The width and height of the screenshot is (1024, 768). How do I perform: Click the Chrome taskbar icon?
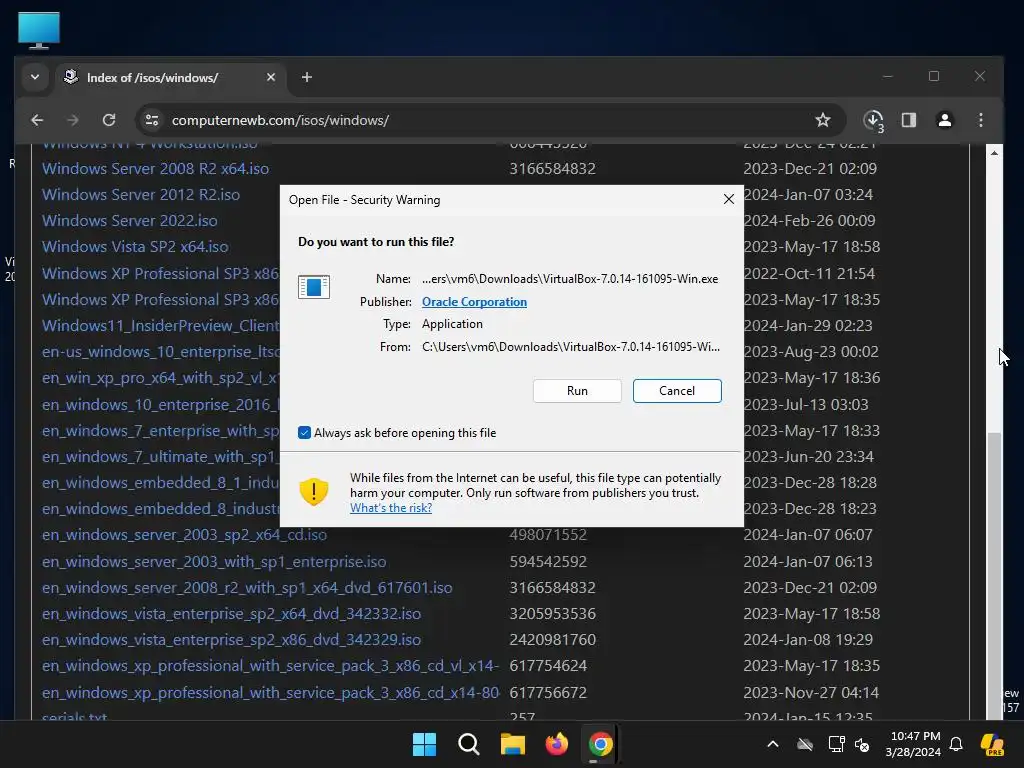coord(600,744)
